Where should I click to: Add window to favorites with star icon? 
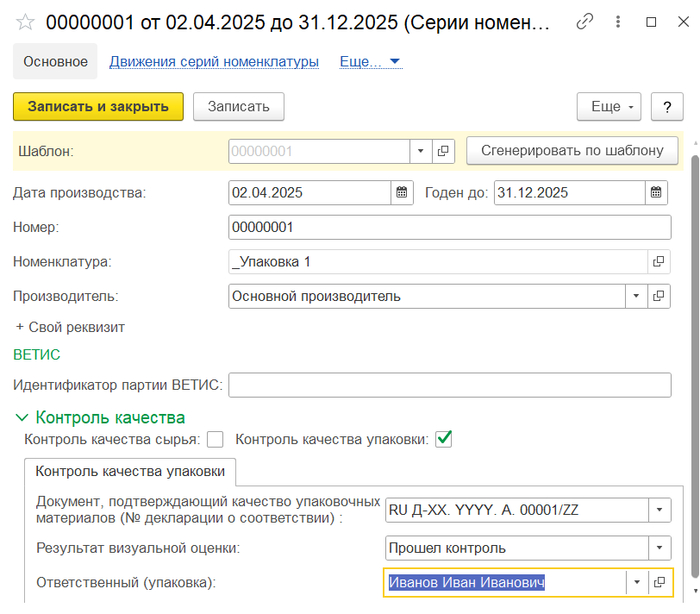[x=25, y=21]
